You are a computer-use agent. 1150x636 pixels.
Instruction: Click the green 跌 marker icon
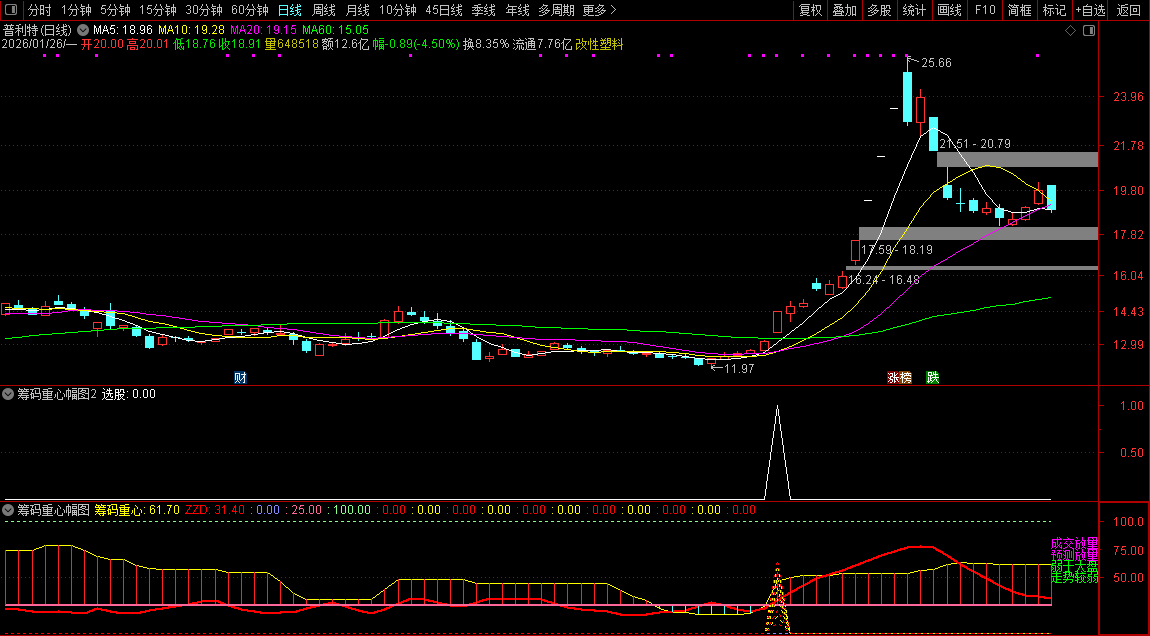click(x=932, y=377)
